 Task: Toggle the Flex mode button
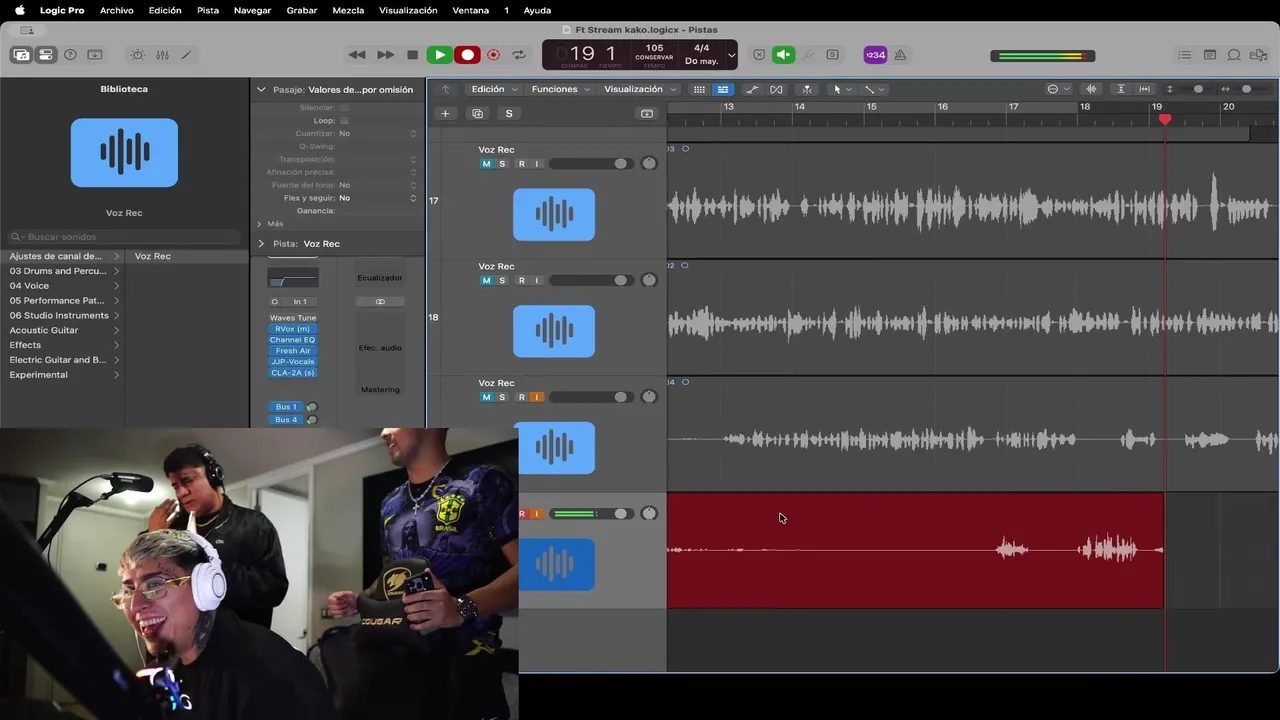pos(776,89)
